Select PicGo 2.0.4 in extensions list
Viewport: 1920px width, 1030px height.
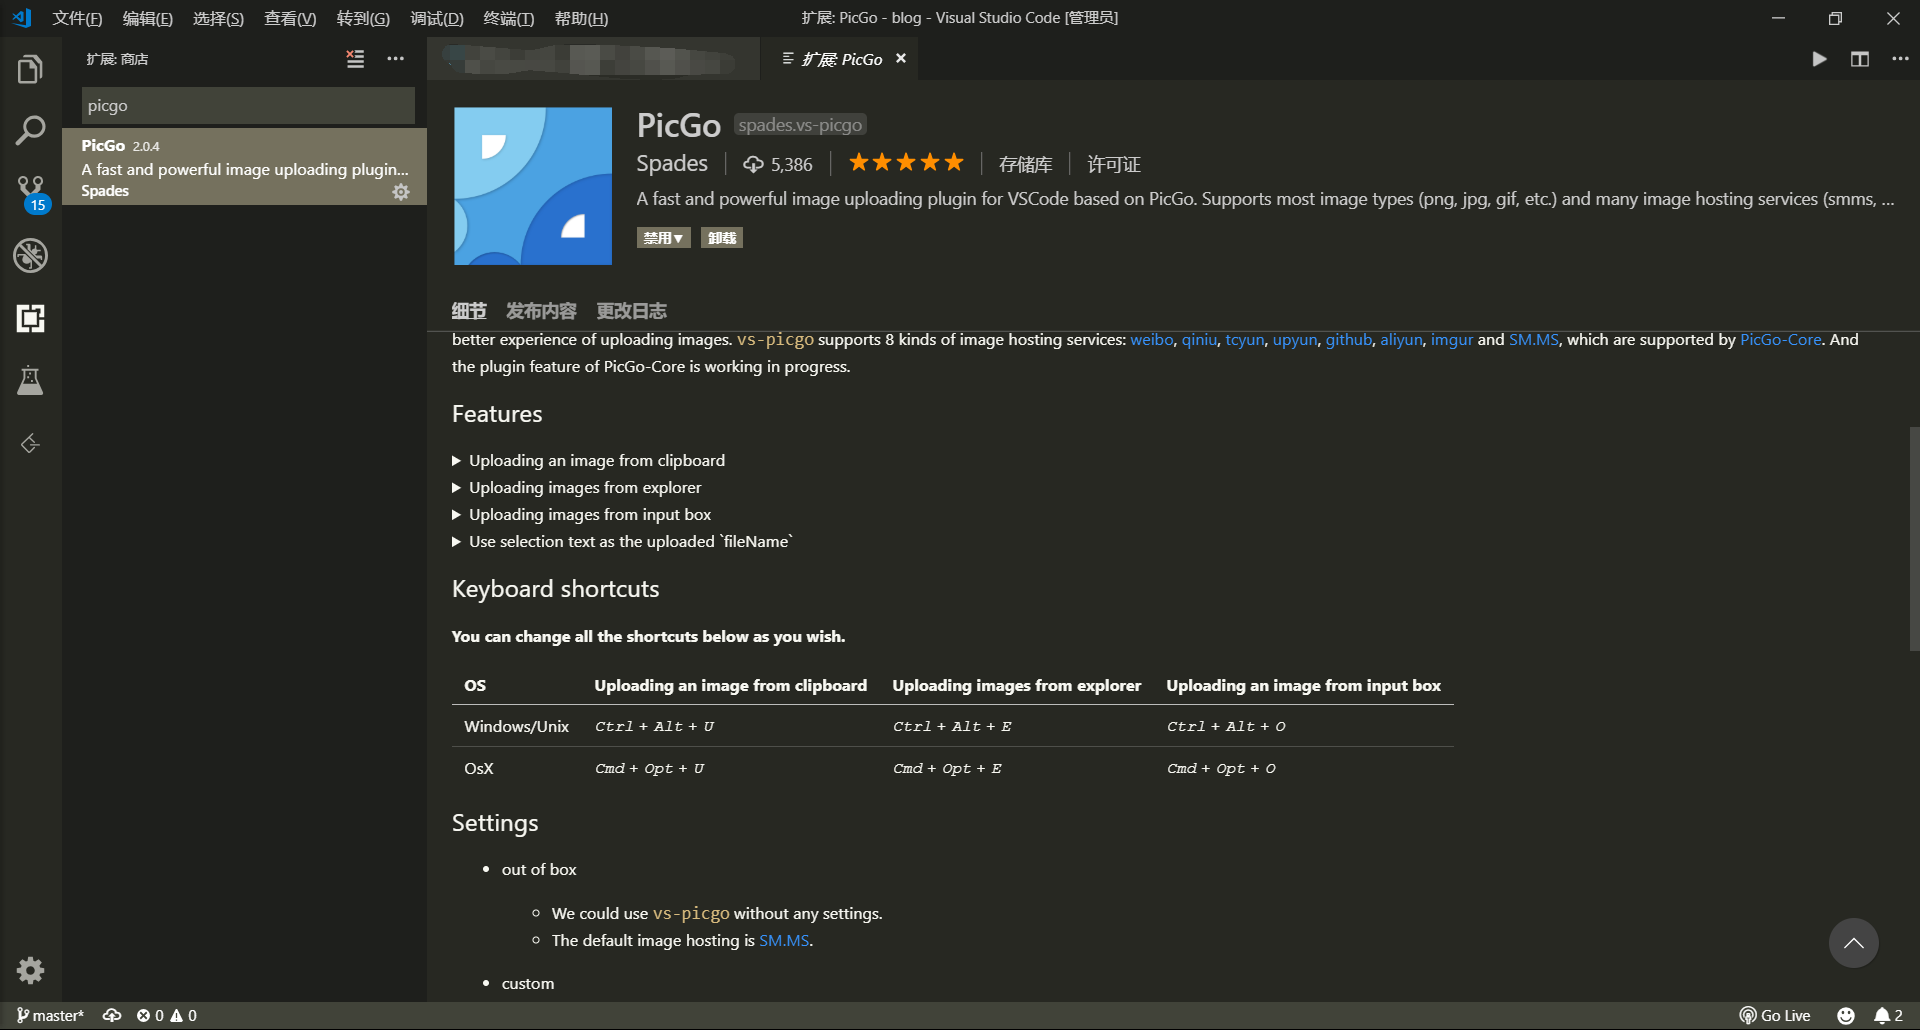(x=245, y=167)
